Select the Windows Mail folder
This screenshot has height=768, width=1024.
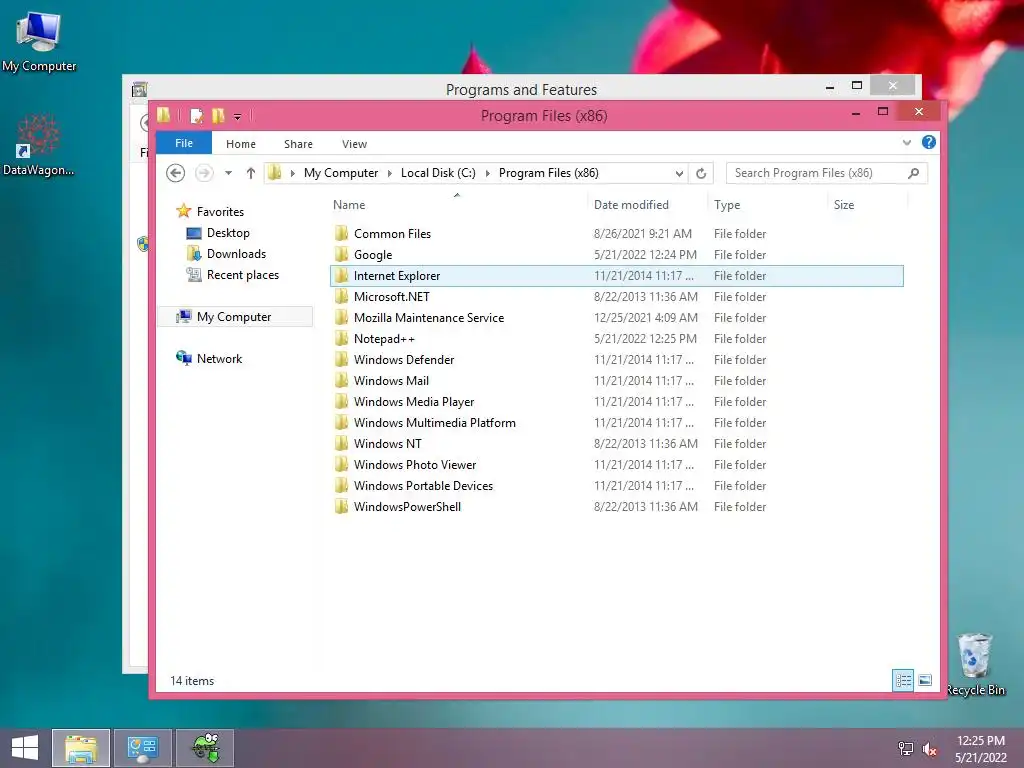617,381
